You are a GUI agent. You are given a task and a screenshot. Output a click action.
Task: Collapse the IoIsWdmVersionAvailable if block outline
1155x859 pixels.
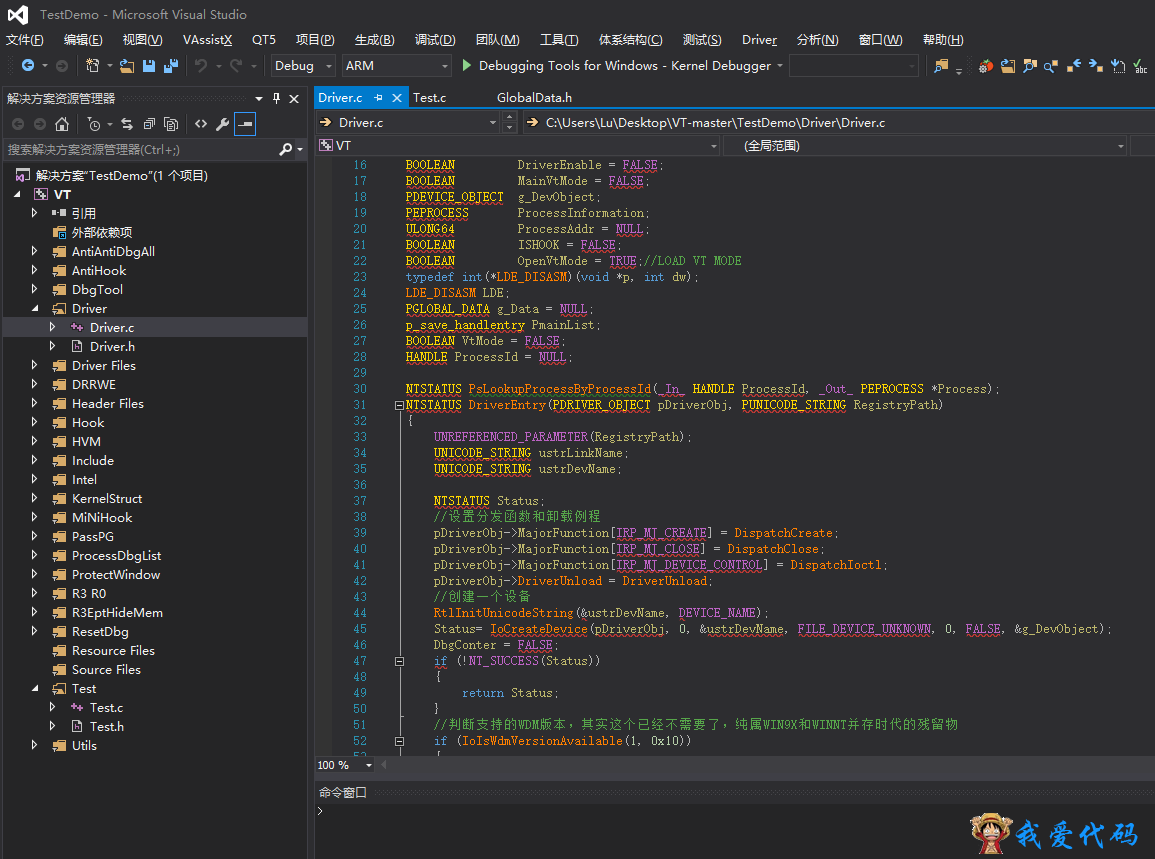pos(399,742)
